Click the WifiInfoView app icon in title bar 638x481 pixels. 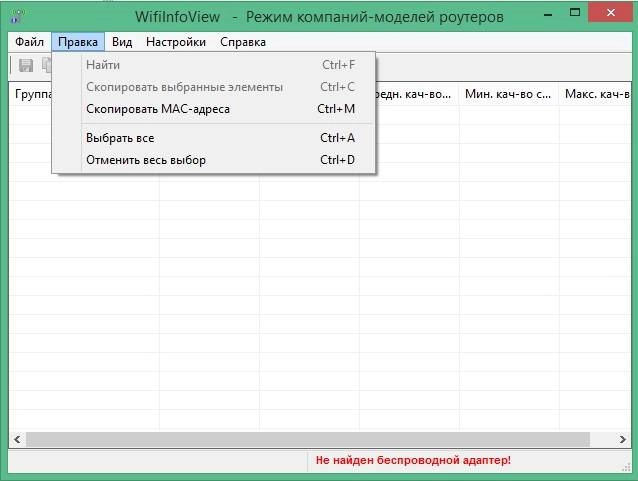point(17,16)
